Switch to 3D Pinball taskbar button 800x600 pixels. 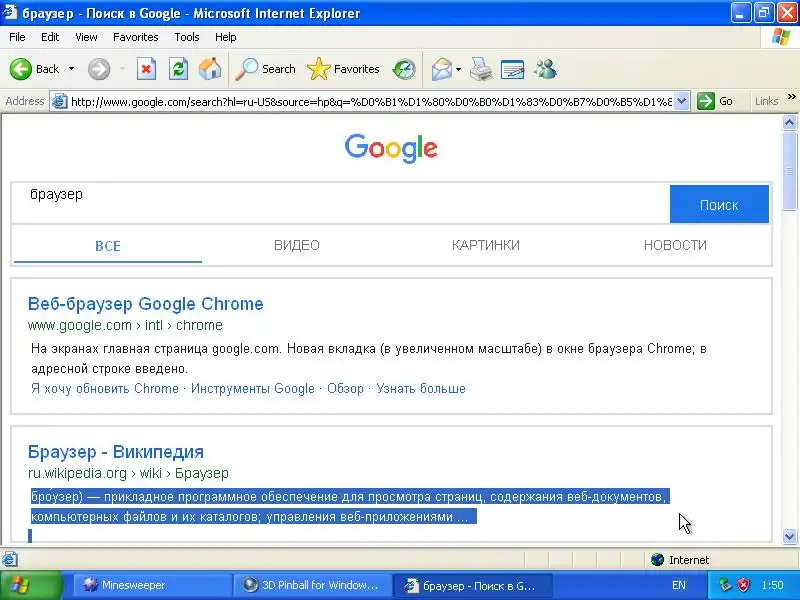(x=312, y=585)
